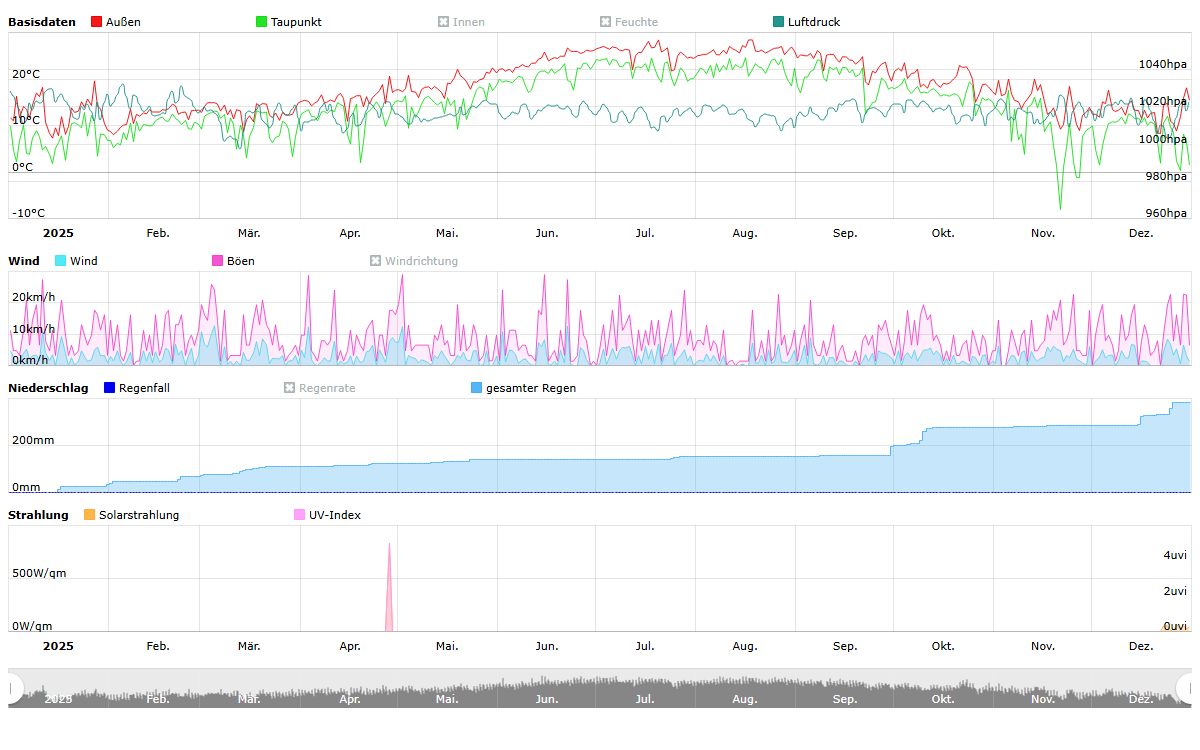Click Jul. in the bottom navigator timeline
Image resolution: width=1200 pixels, height=750 pixels.
click(x=645, y=699)
